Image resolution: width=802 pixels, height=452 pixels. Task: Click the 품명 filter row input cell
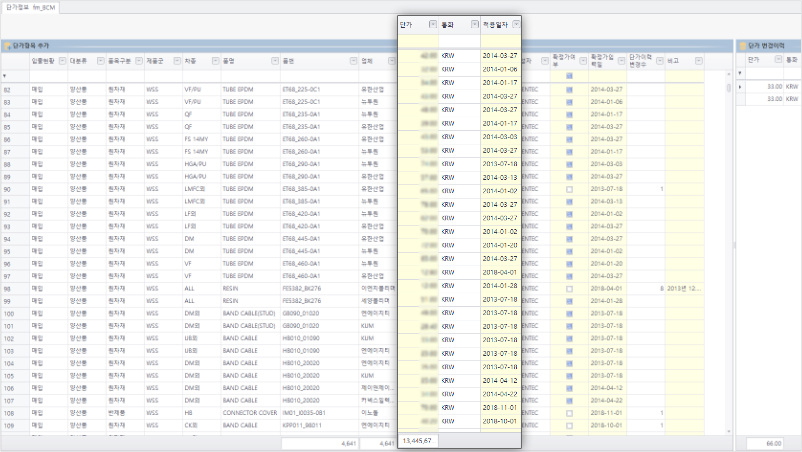[x=251, y=76]
